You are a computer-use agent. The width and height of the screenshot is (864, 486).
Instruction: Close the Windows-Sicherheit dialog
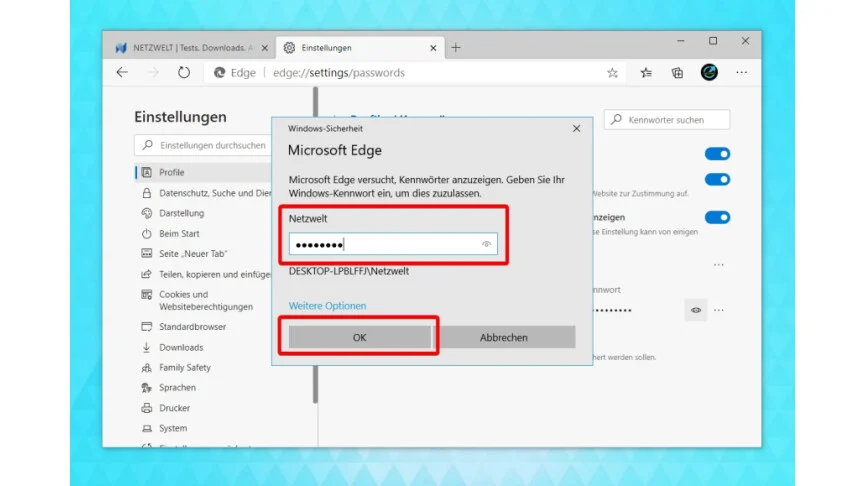[x=576, y=128]
